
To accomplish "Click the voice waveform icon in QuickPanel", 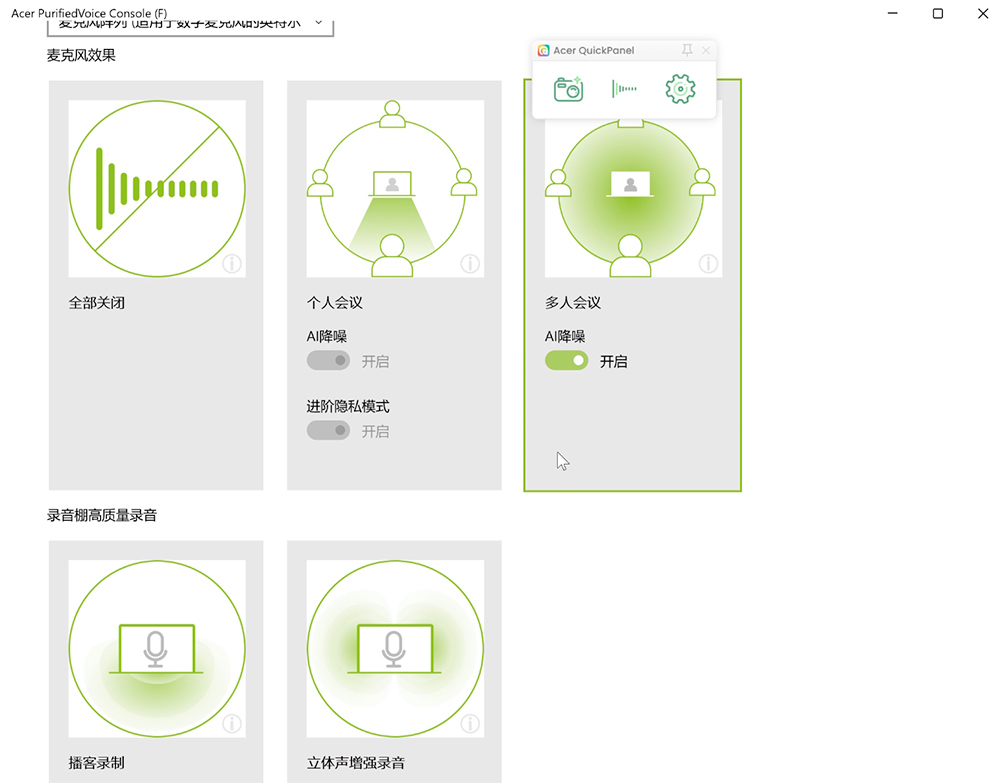I will [x=624, y=89].
